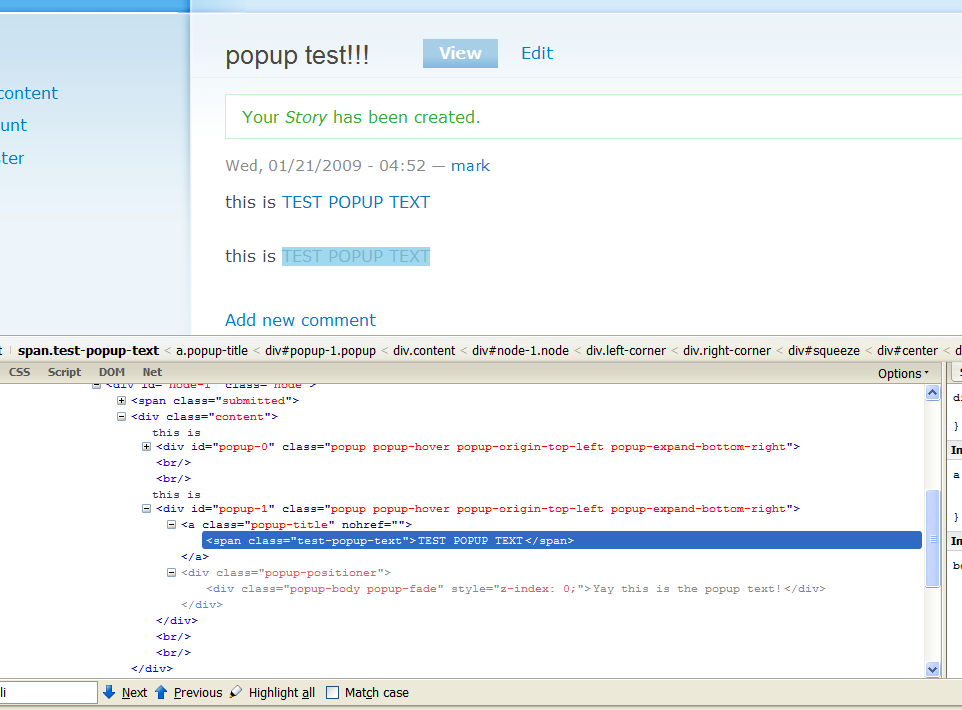Collapse the div class="content" node
Screen dimensions: 962x710
point(122,416)
